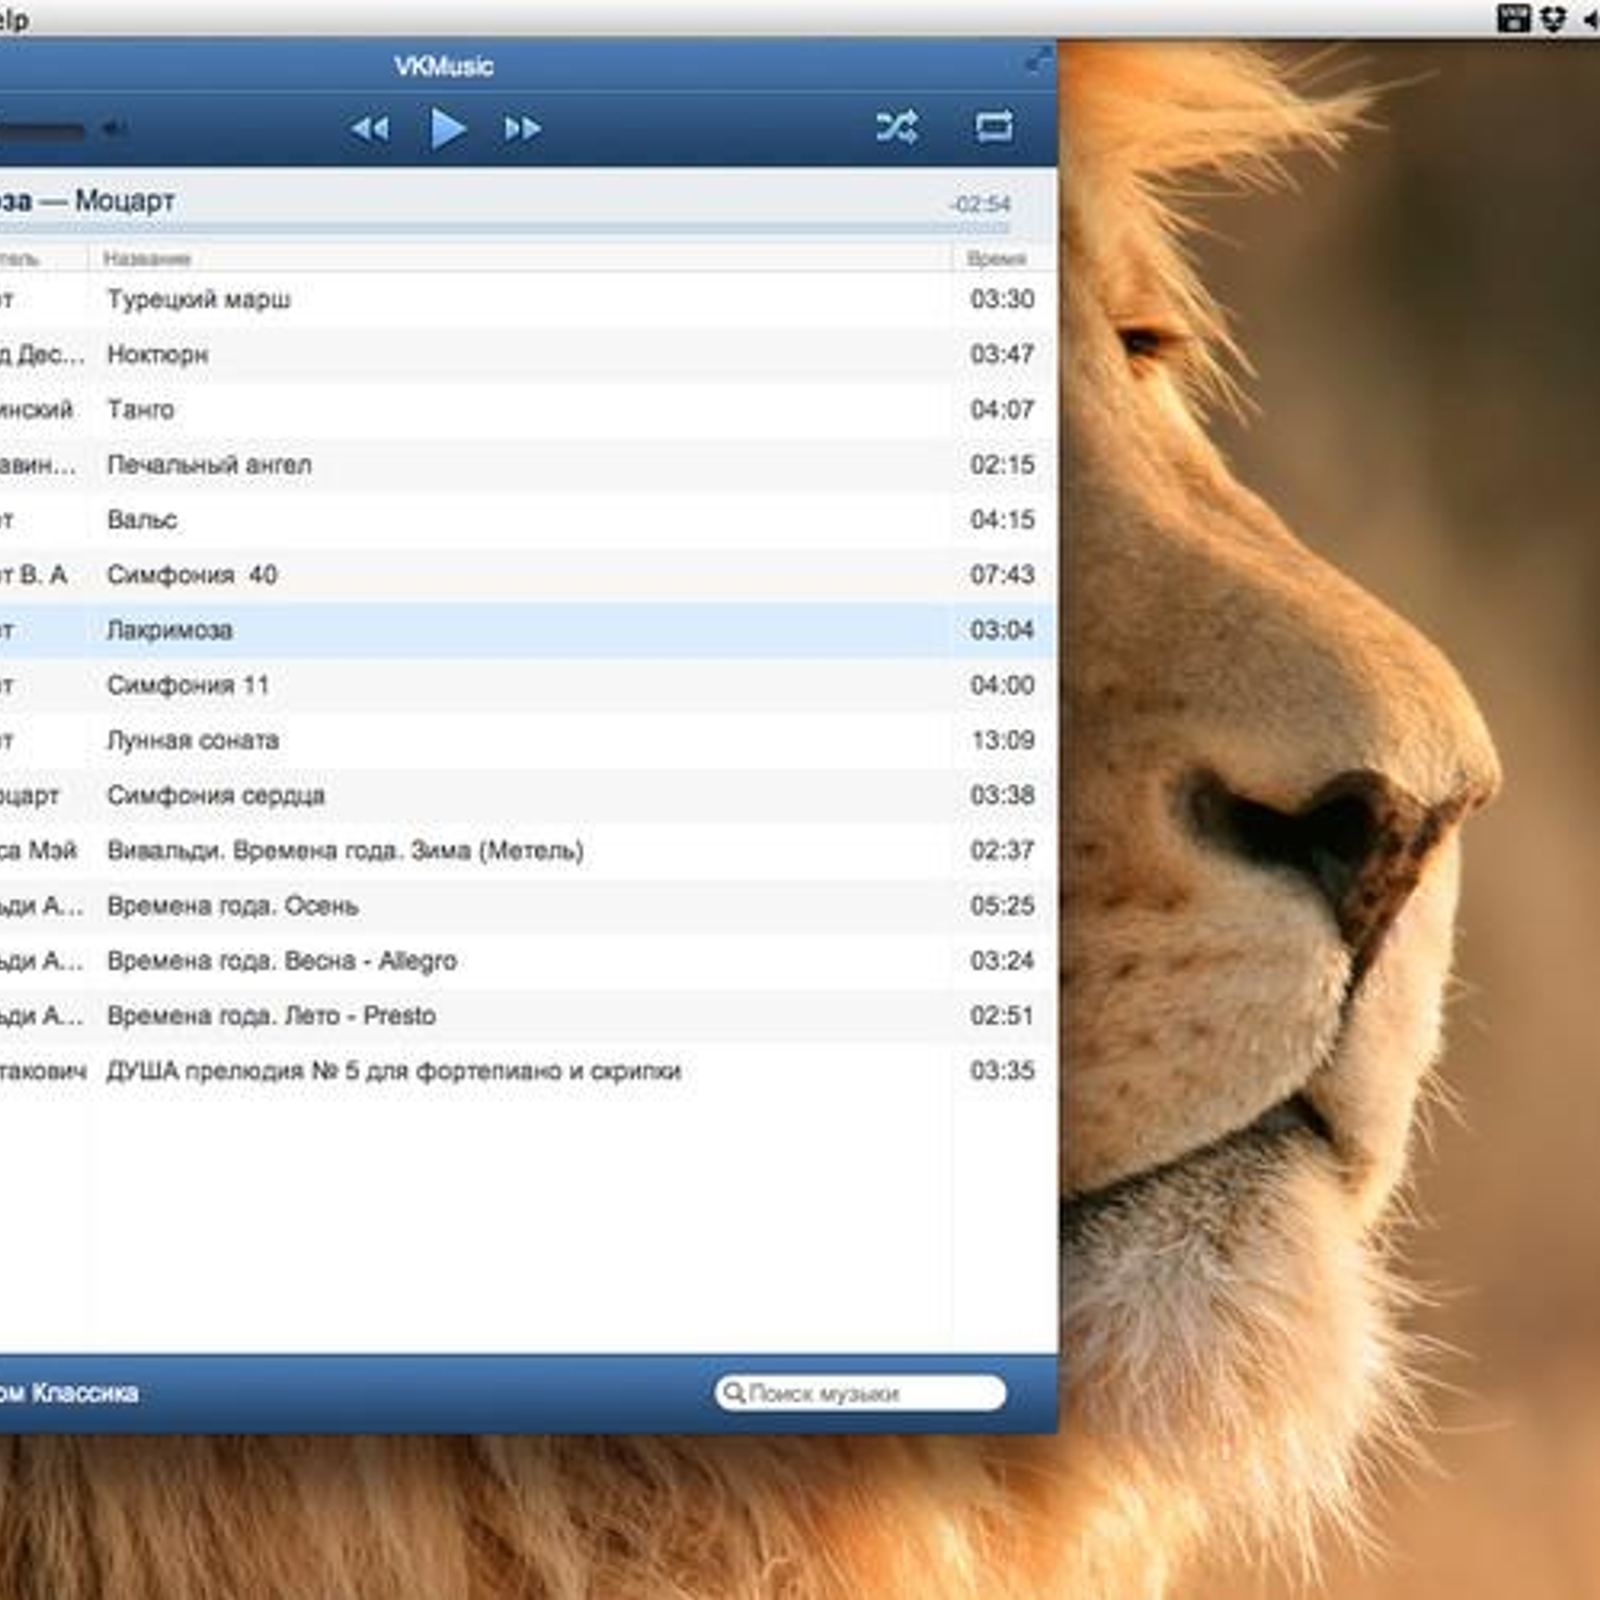
Task: Click the fullscreen arrow in title bar
Action: 1037,61
